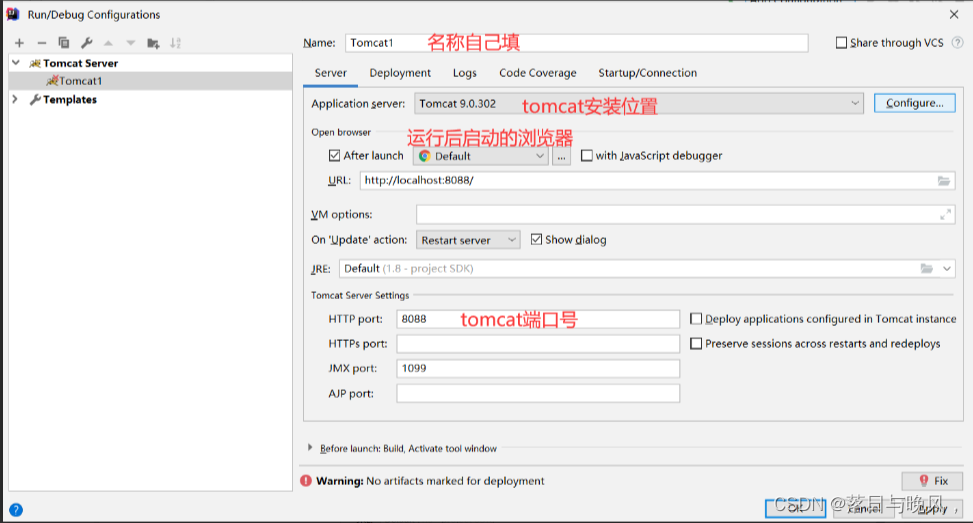The height and width of the screenshot is (523, 973).
Task: Open the help question mark at bottom left
Action: 16,510
